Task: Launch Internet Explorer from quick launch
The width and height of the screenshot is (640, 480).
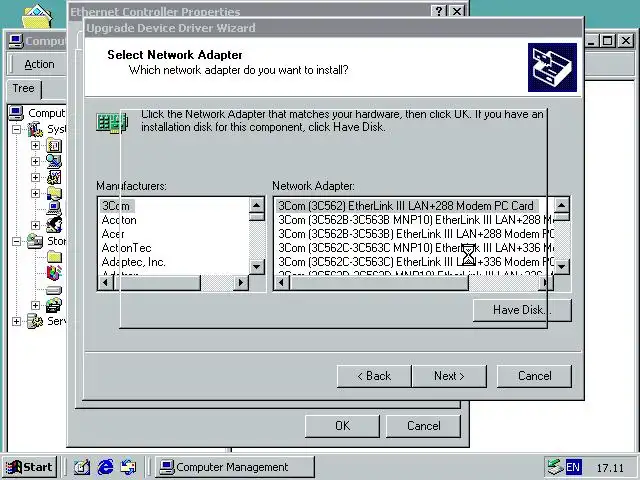Action: [105, 467]
